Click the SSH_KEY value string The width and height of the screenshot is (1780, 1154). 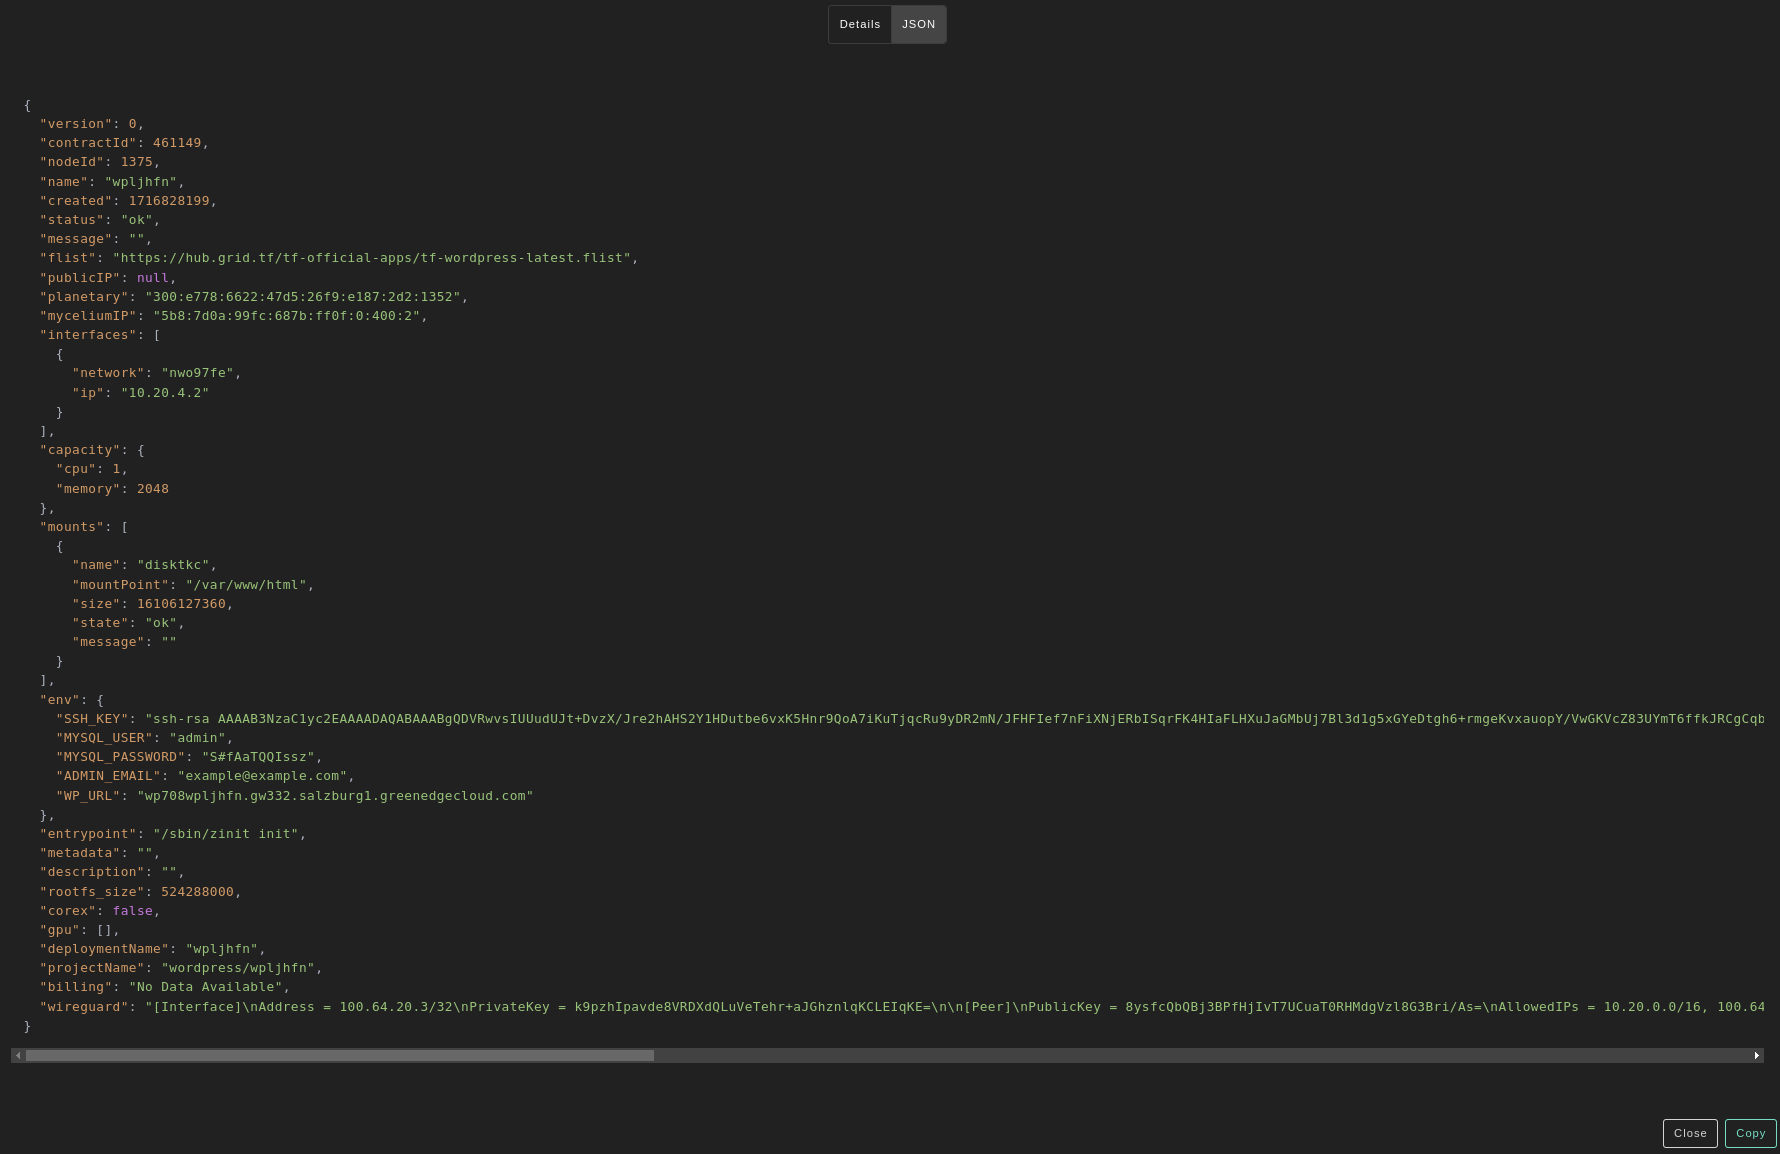(x=950, y=719)
